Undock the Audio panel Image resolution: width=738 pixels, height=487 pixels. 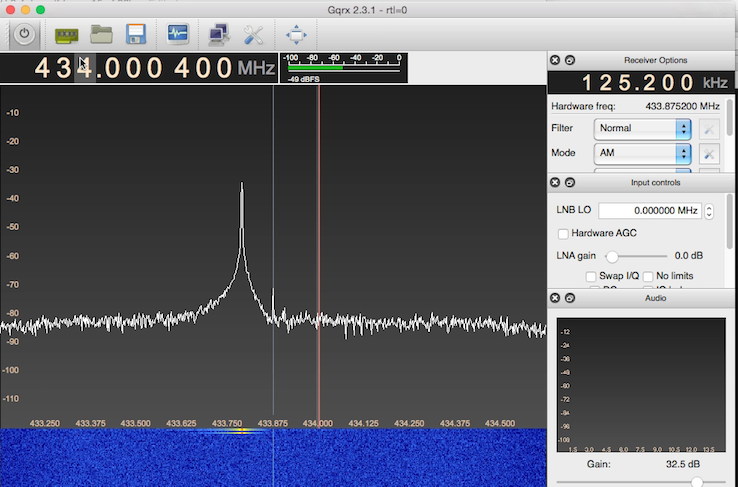pos(570,298)
